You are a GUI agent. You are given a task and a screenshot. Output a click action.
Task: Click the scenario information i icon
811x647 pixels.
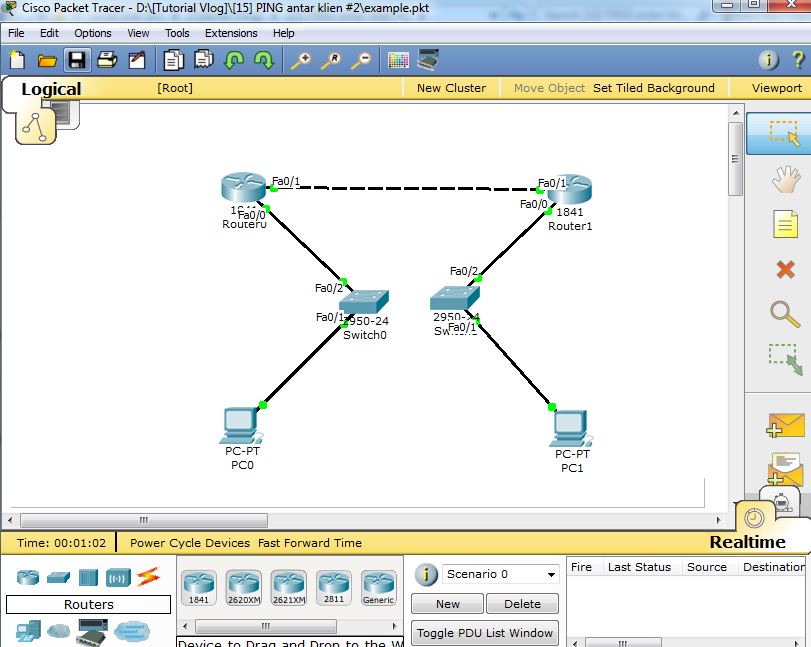426,574
